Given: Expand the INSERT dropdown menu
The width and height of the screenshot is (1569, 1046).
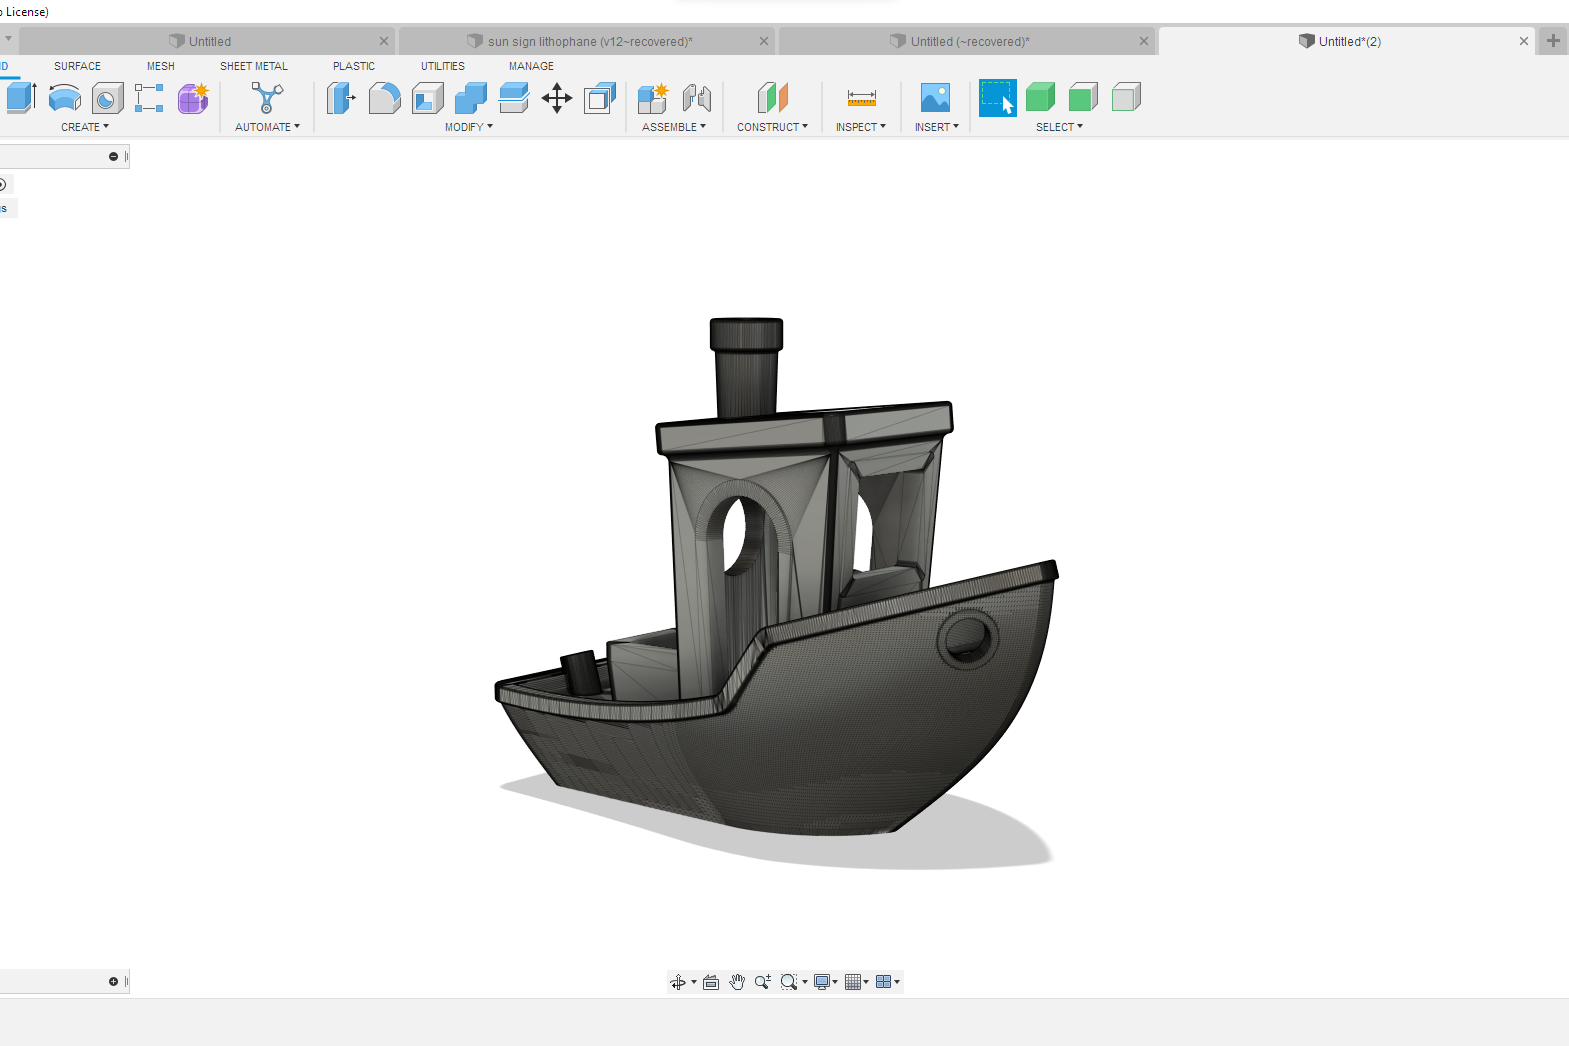Looking at the screenshot, I should coord(937,127).
